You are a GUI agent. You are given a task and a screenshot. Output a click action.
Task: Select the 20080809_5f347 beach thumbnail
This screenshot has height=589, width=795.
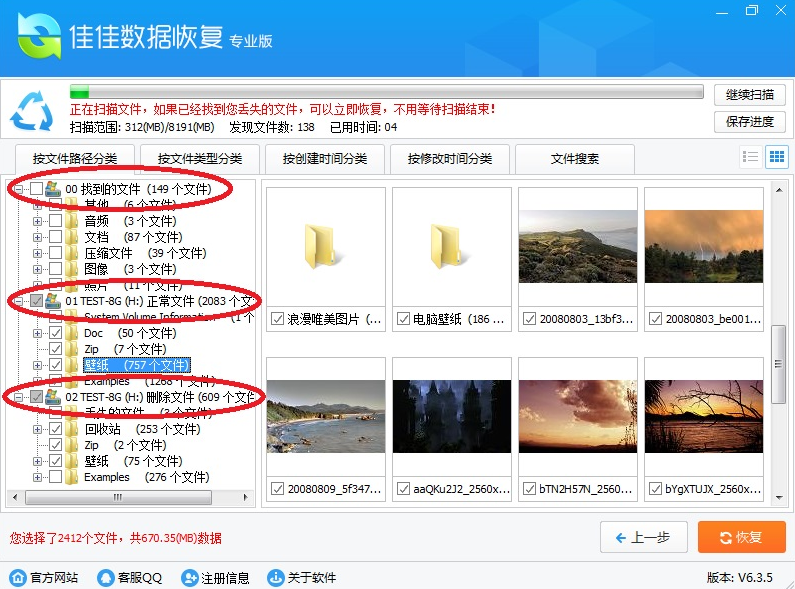(x=326, y=416)
